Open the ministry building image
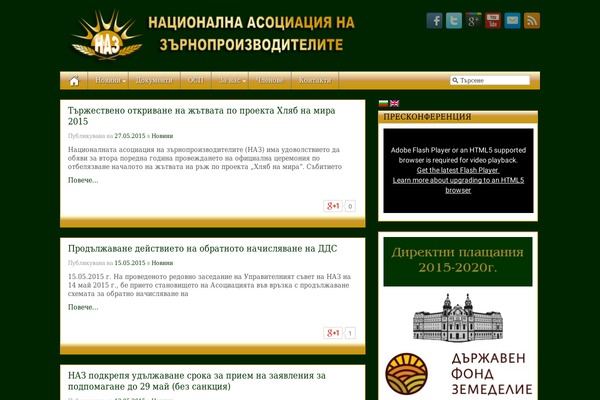This screenshot has width=600, height=400. [458, 318]
